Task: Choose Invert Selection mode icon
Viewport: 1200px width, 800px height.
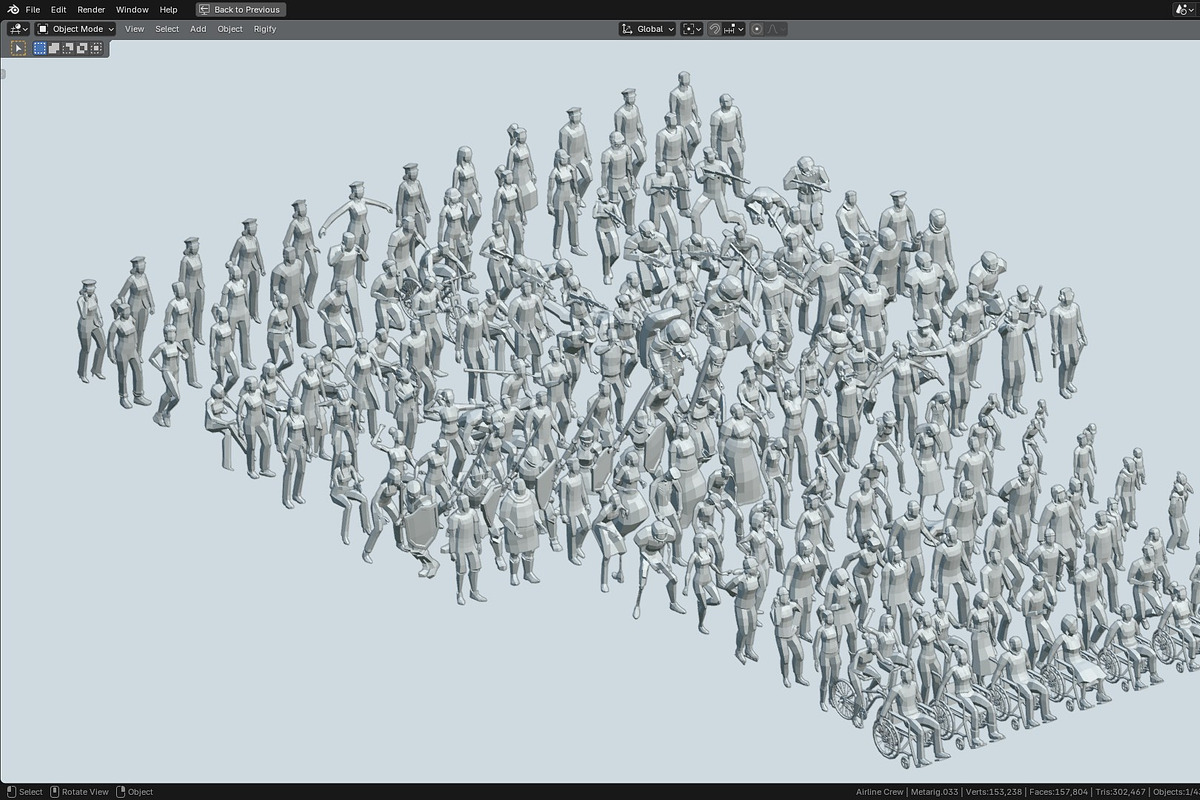Action: [x=82, y=48]
